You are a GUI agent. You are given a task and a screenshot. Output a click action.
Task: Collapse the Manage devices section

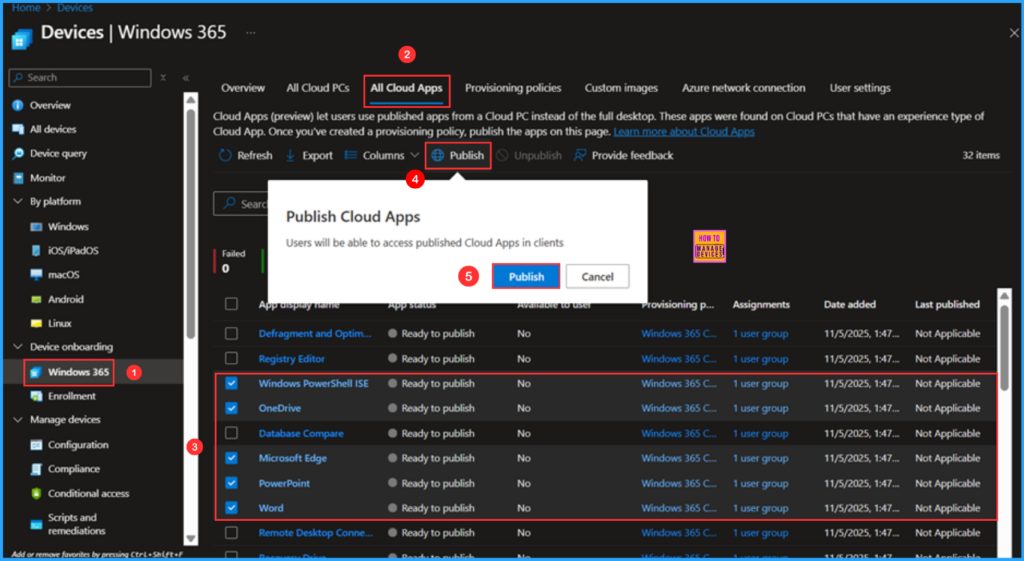(x=18, y=420)
